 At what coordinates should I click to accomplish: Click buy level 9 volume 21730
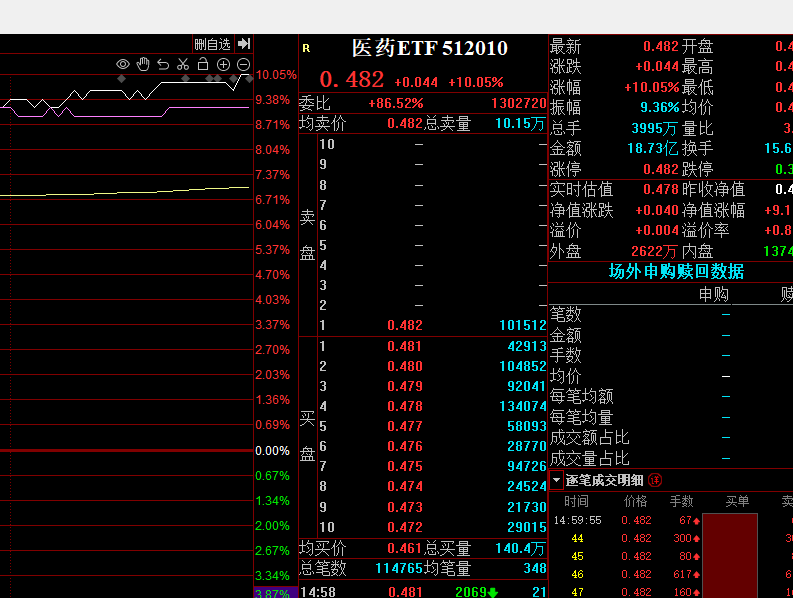pos(526,507)
